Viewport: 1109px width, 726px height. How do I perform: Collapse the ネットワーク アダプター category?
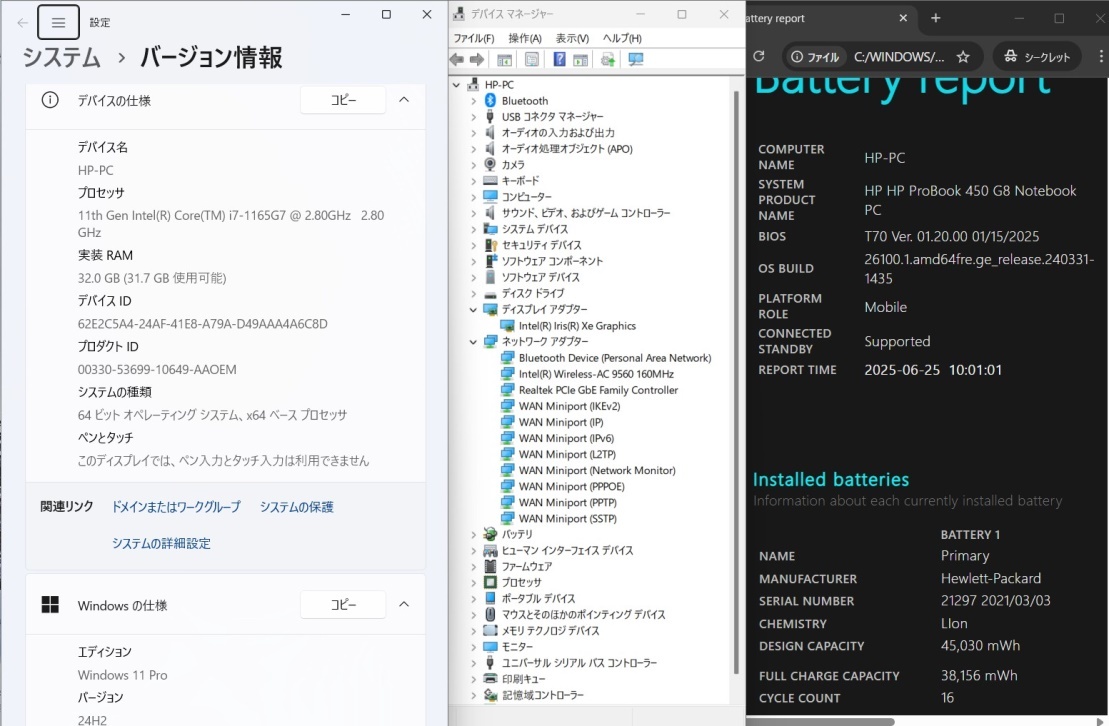coord(473,342)
